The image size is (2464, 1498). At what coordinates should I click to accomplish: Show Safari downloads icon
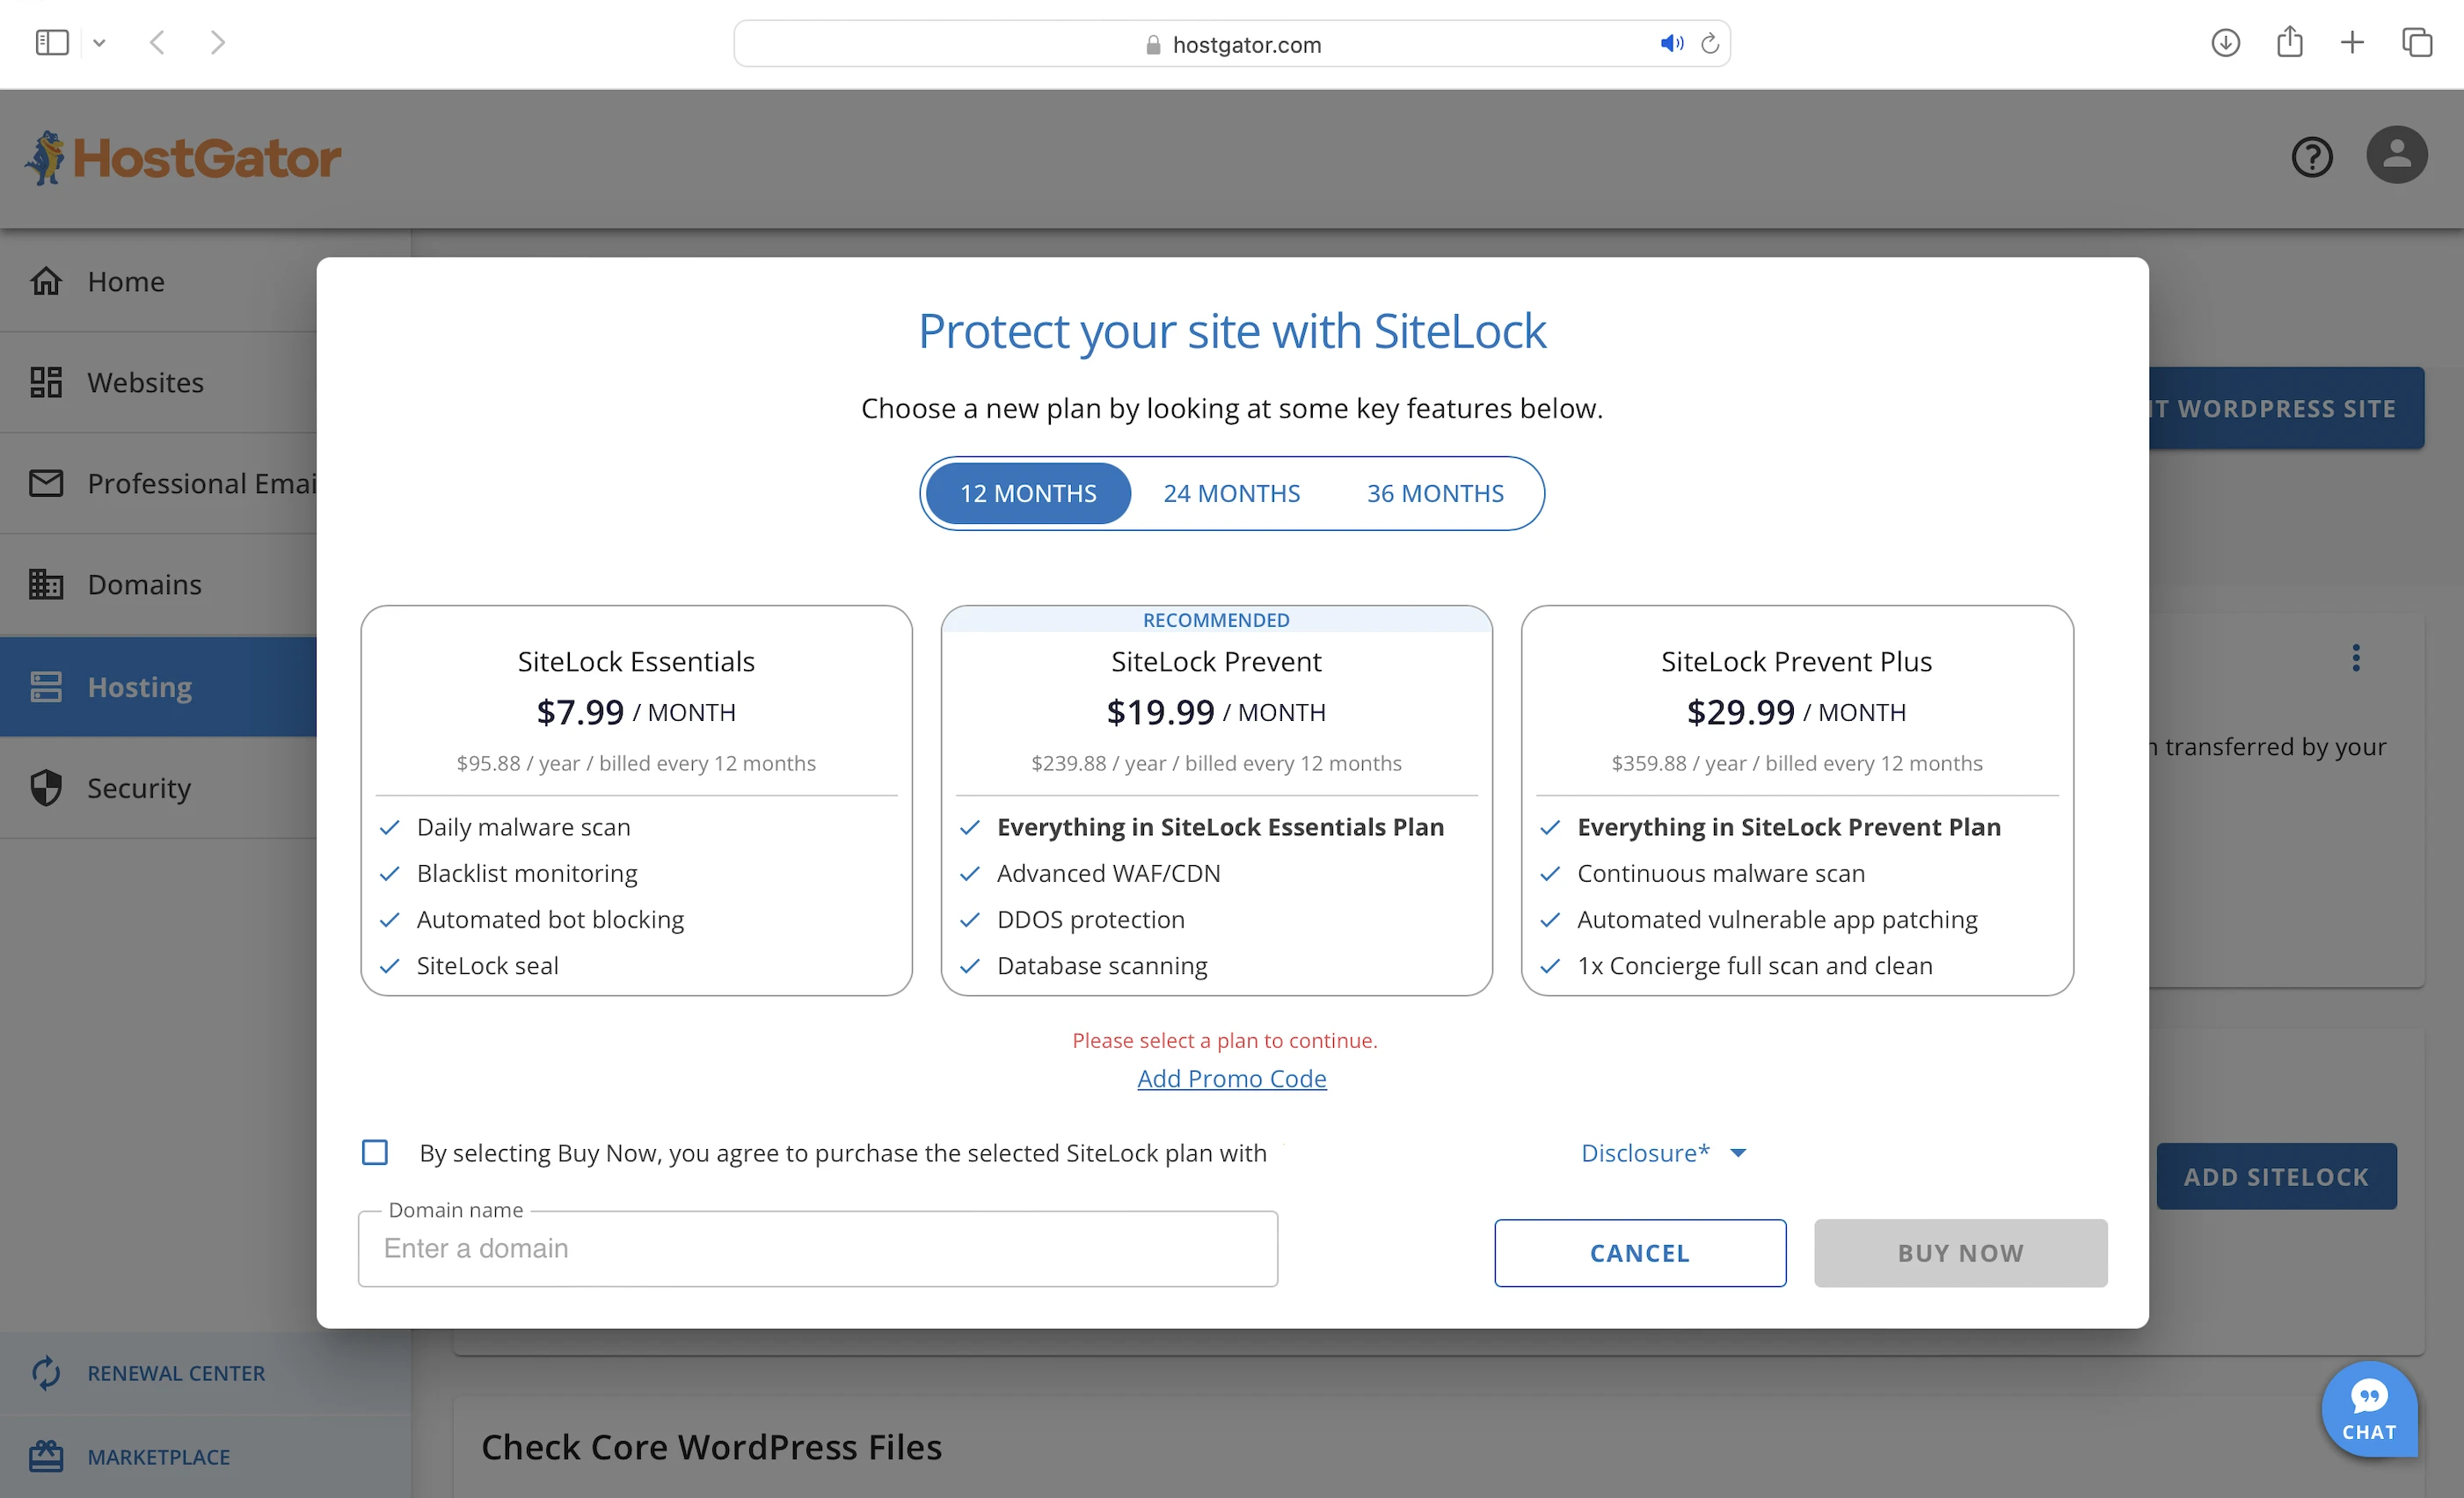2225,43
